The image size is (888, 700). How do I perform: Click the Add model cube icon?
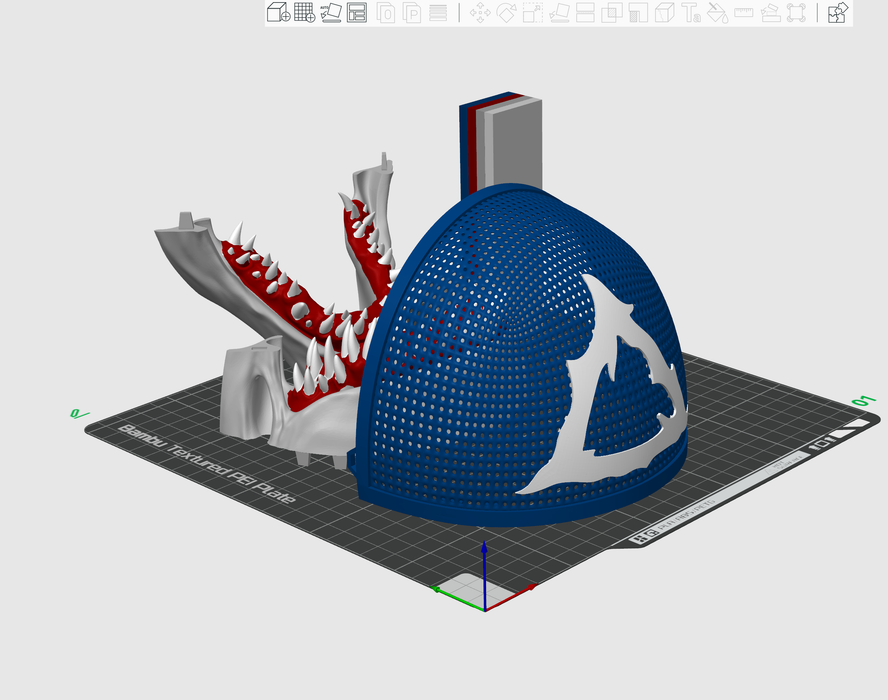click(278, 13)
